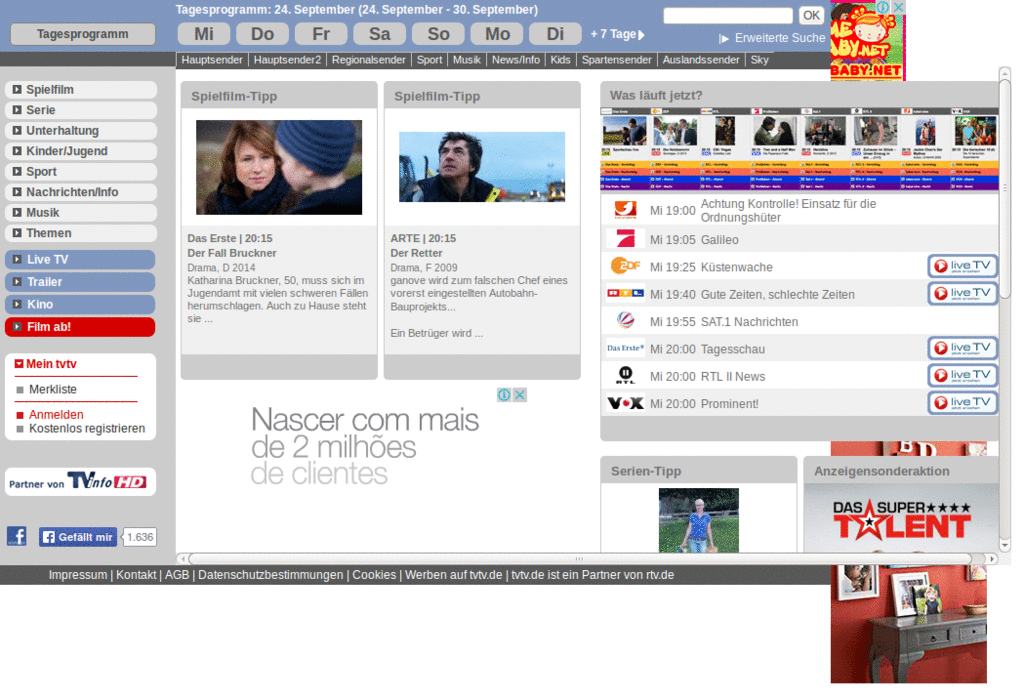Select Do day tab
The width and height of the screenshot is (1024, 699).
[263, 34]
